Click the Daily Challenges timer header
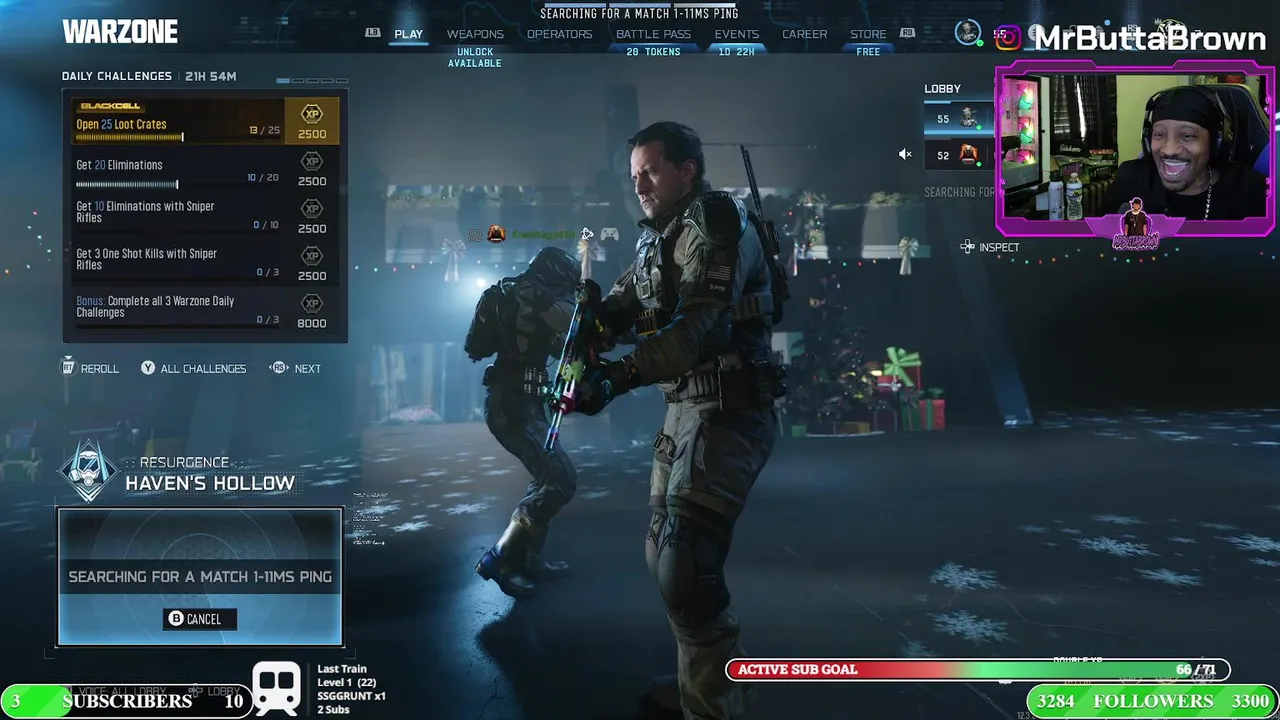 [149, 76]
